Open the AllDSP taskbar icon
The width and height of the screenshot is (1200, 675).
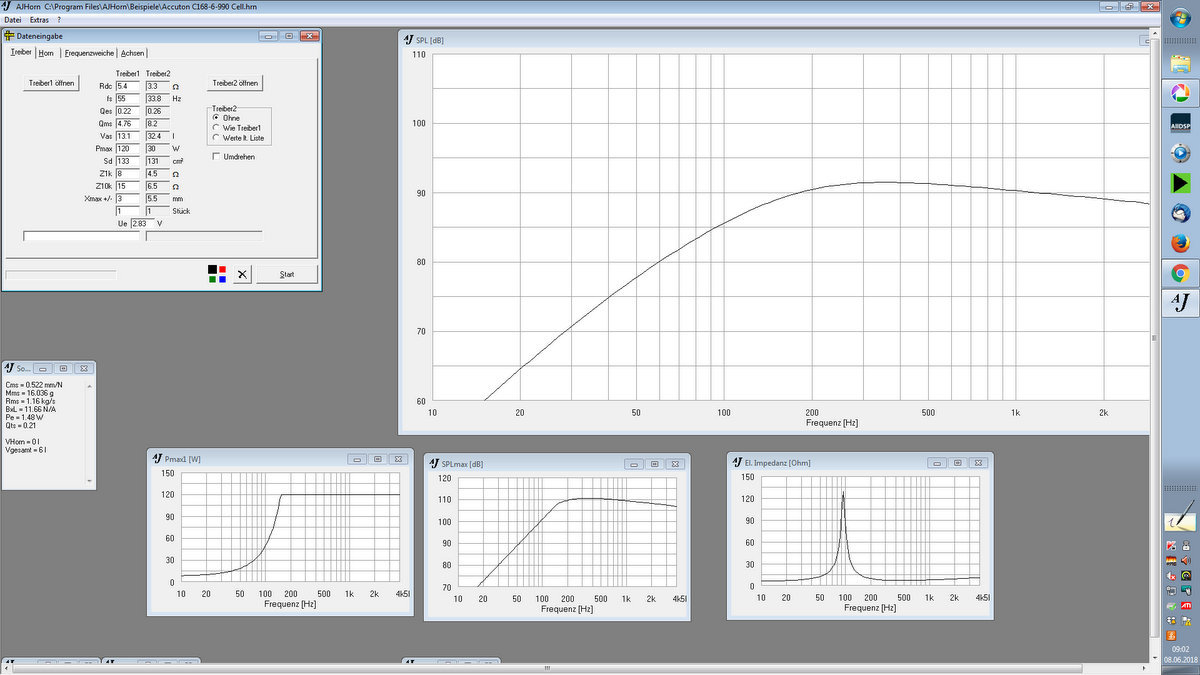1179,123
